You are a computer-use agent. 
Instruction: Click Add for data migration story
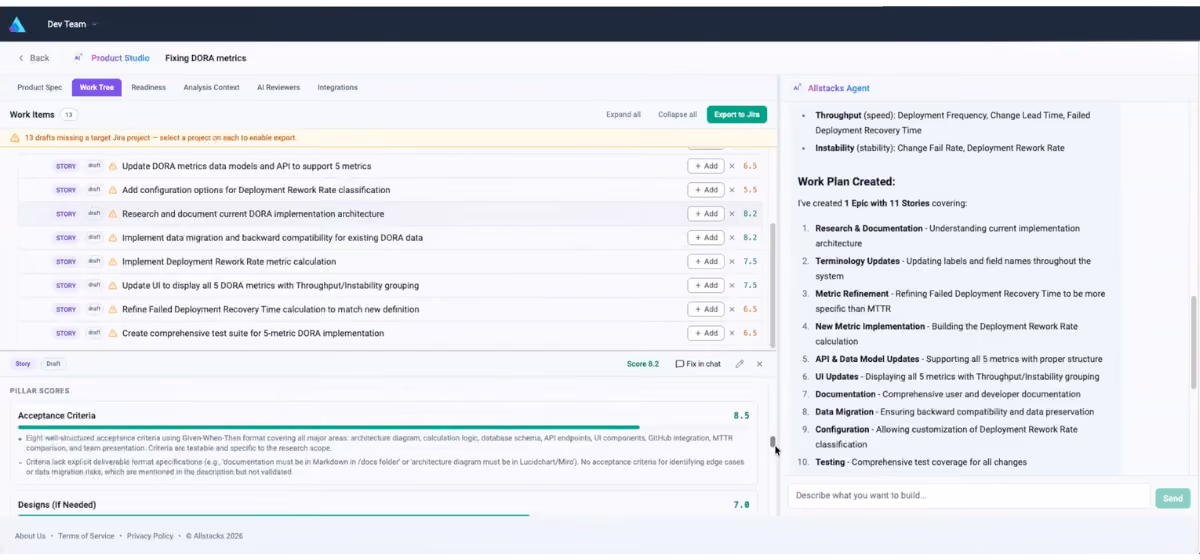pyautogui.click(x=705, y=238)
